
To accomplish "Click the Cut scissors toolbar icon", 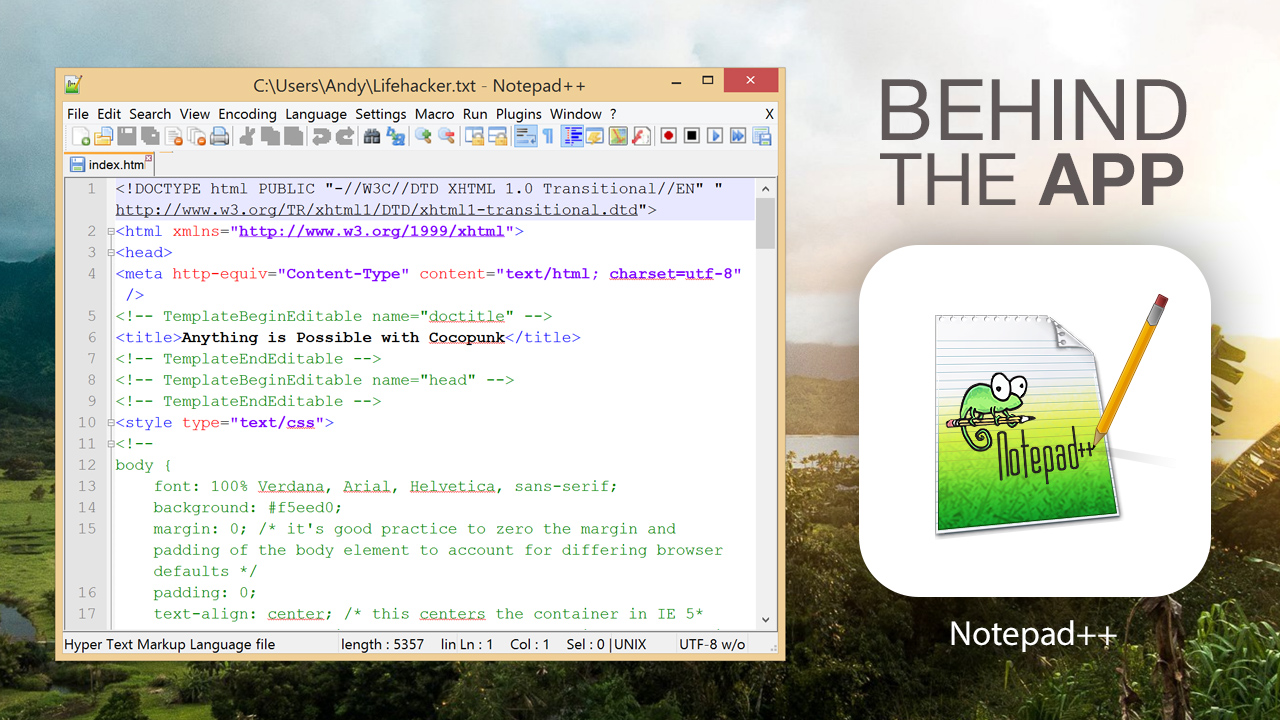I will (247, 136).
